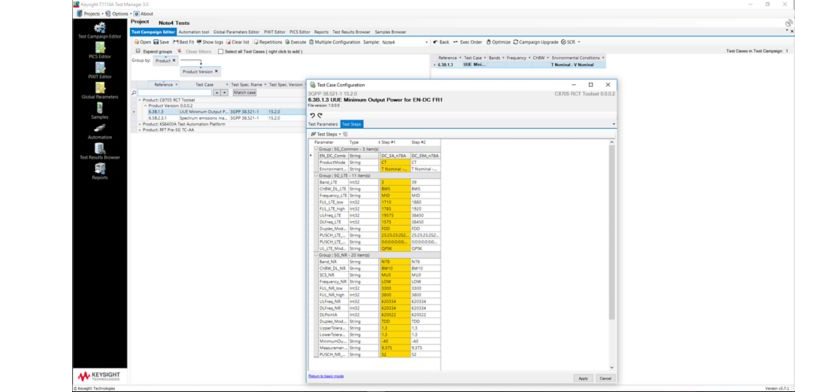Collapse Product C8705 RCT Toolset tree node

click(x=140, y=100)
